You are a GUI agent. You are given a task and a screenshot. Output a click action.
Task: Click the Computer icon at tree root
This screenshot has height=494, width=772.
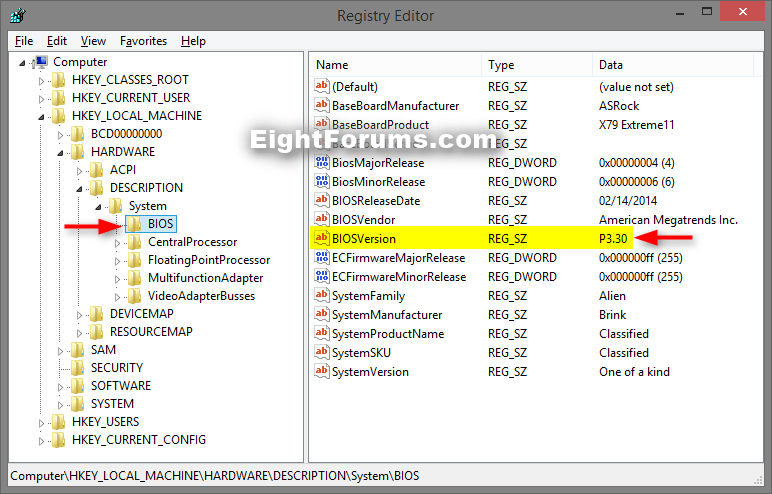pos(40,62)
